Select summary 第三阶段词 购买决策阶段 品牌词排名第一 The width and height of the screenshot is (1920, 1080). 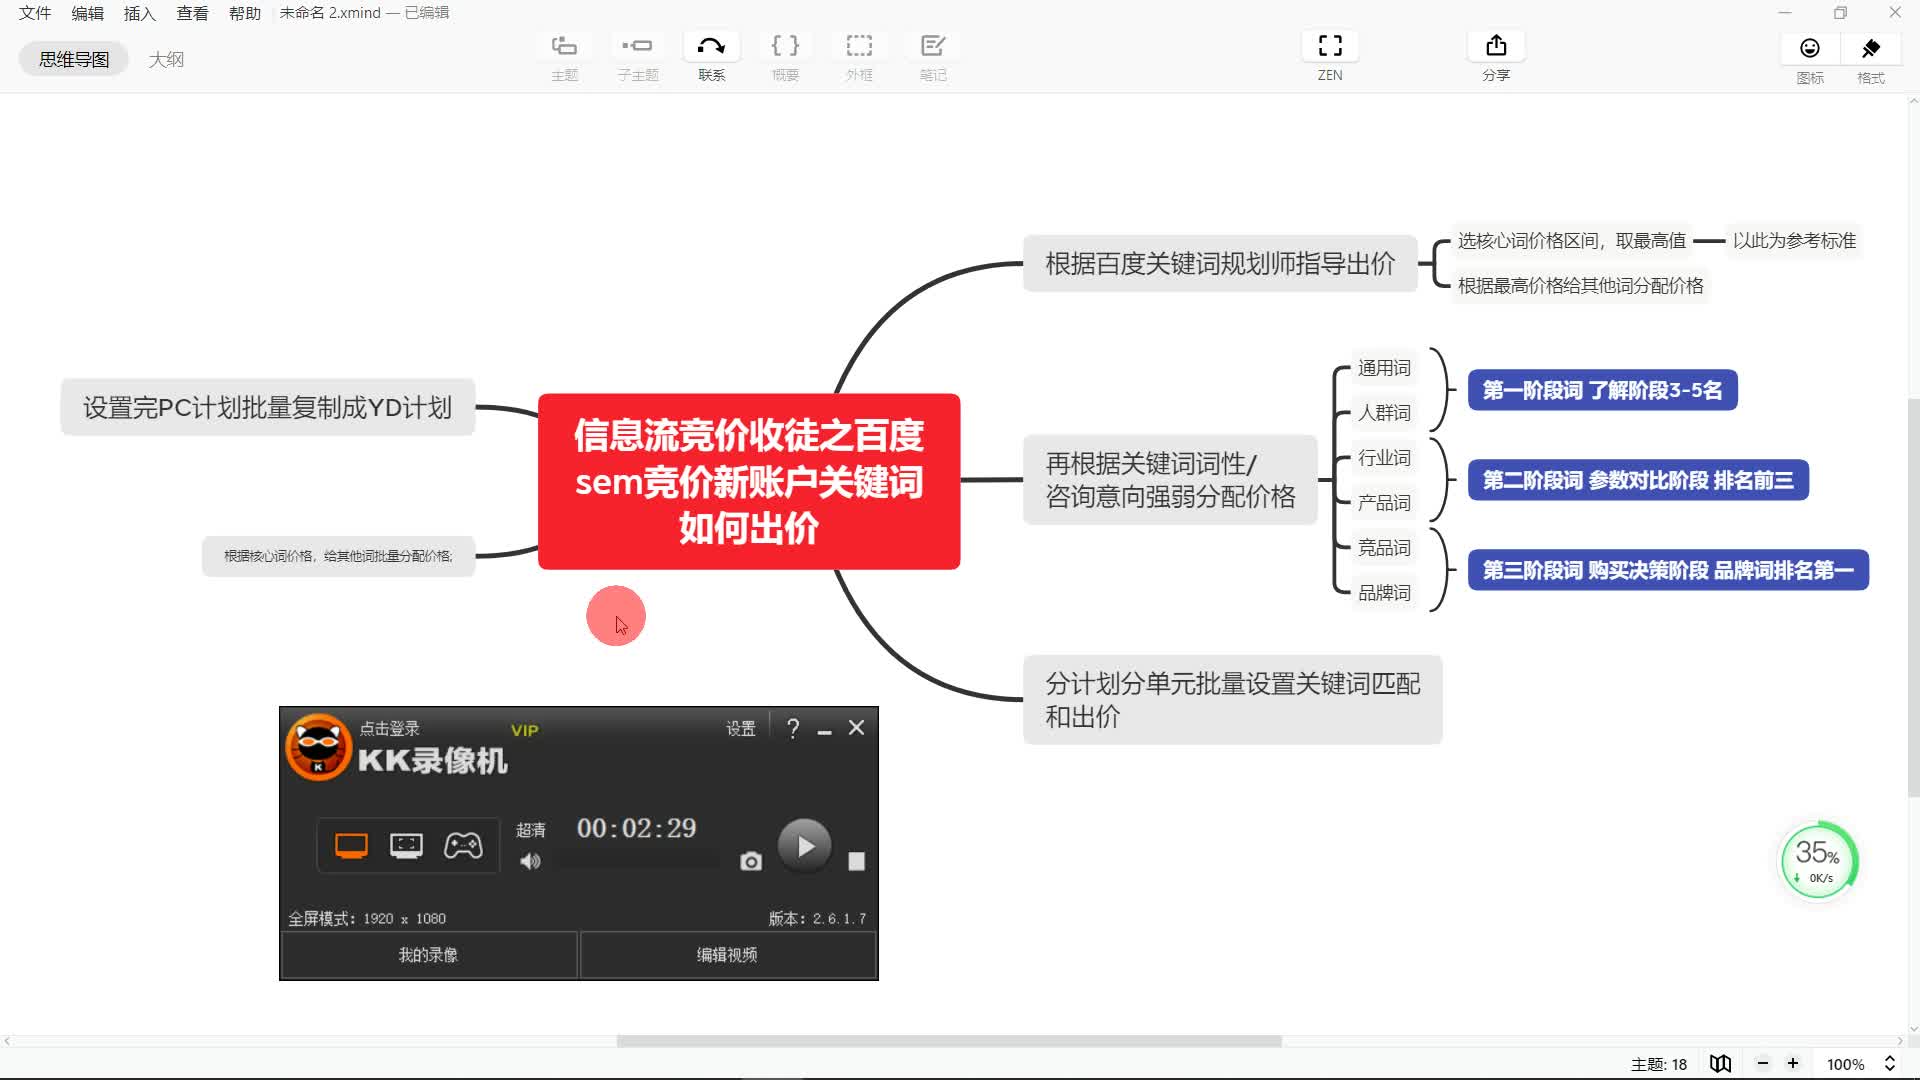click(1668, 570)
